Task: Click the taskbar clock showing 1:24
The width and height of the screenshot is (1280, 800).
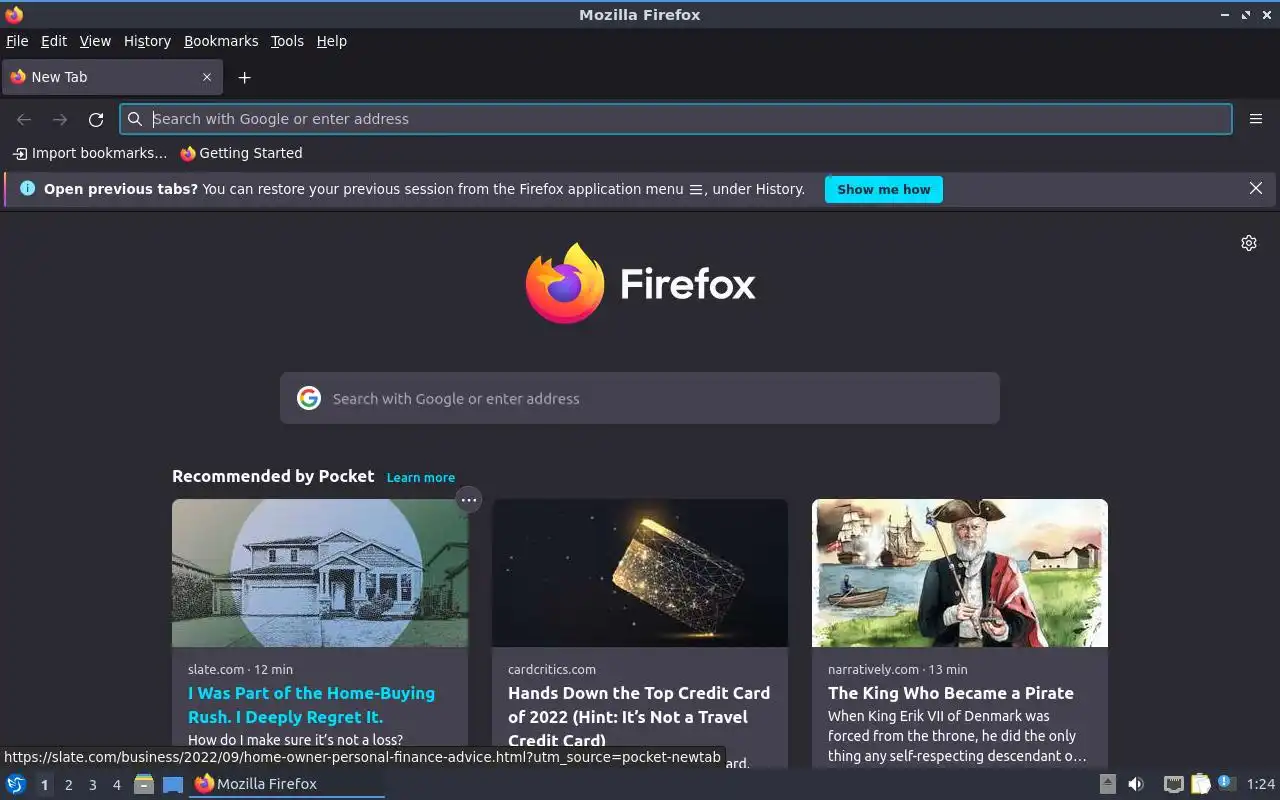Action: pos(1261,784)
